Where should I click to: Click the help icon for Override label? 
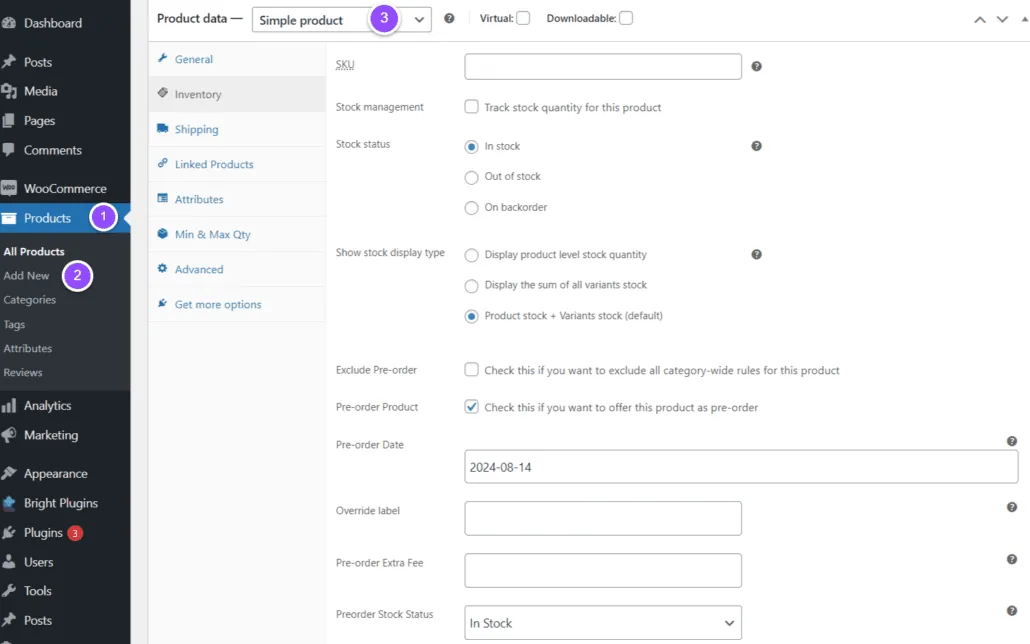point(1012,507)
